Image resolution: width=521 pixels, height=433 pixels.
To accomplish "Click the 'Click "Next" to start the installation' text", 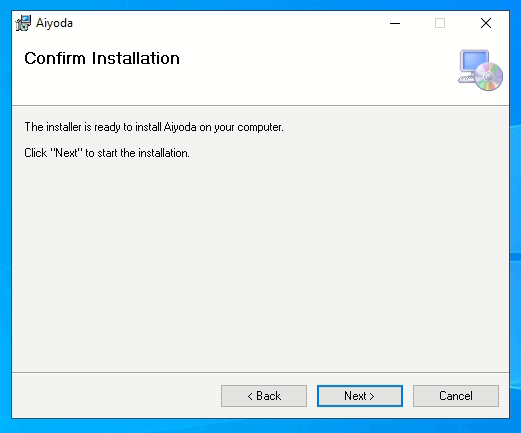I will click(x=107, y=153).
